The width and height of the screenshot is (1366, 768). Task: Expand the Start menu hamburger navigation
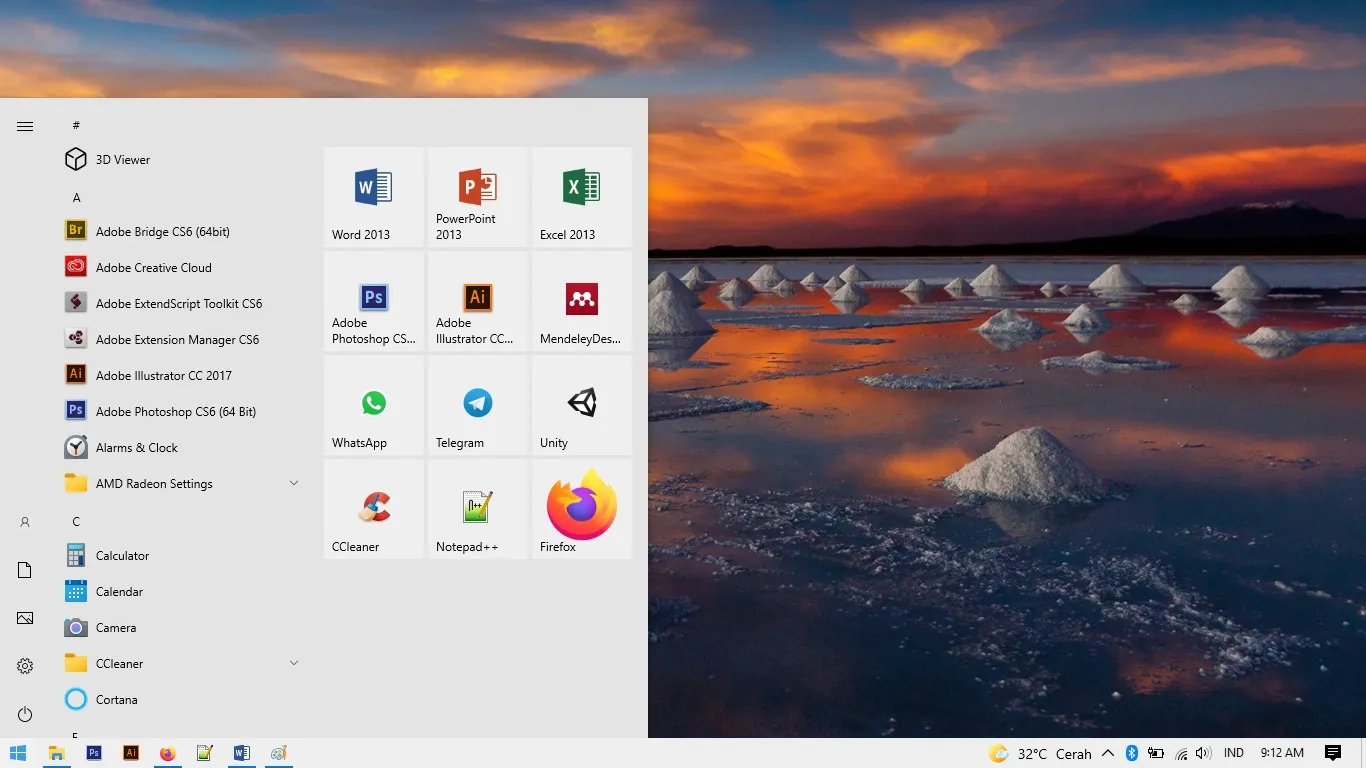[25, 126]
